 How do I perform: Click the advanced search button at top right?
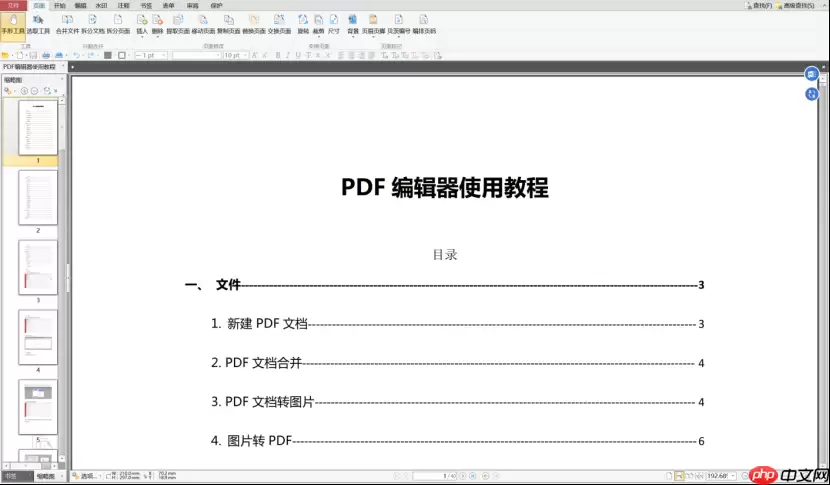796,5
